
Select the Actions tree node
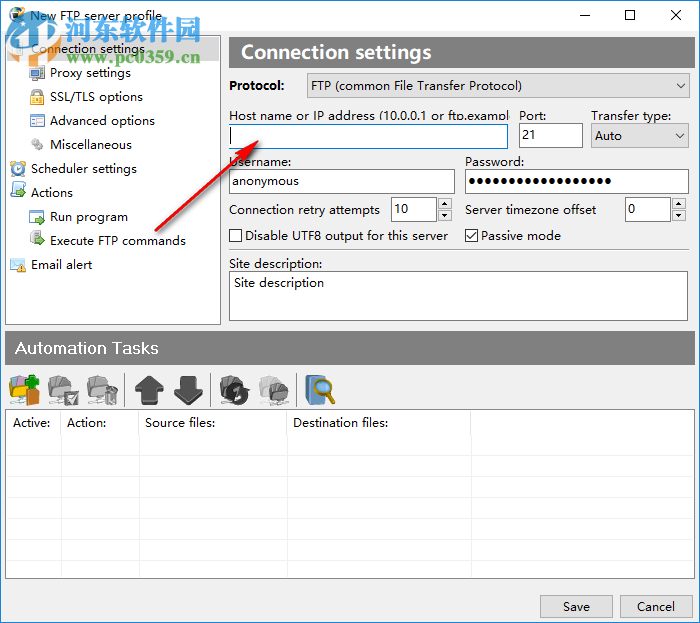point(52,193)
